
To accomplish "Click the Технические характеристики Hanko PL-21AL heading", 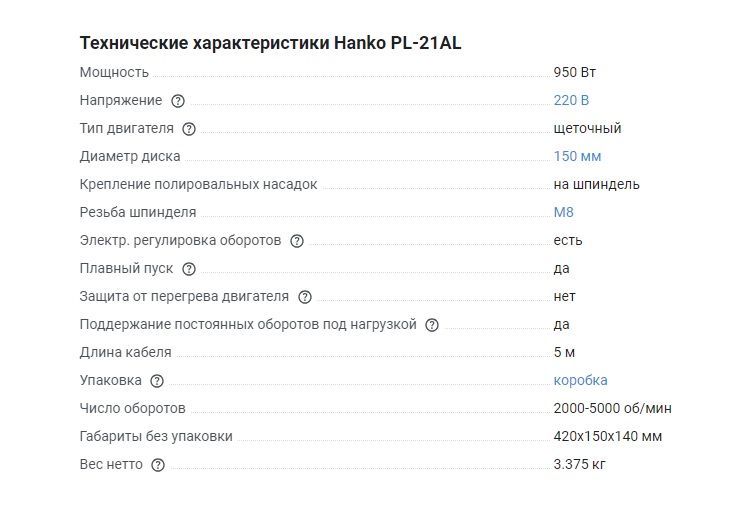I will 270,44.
